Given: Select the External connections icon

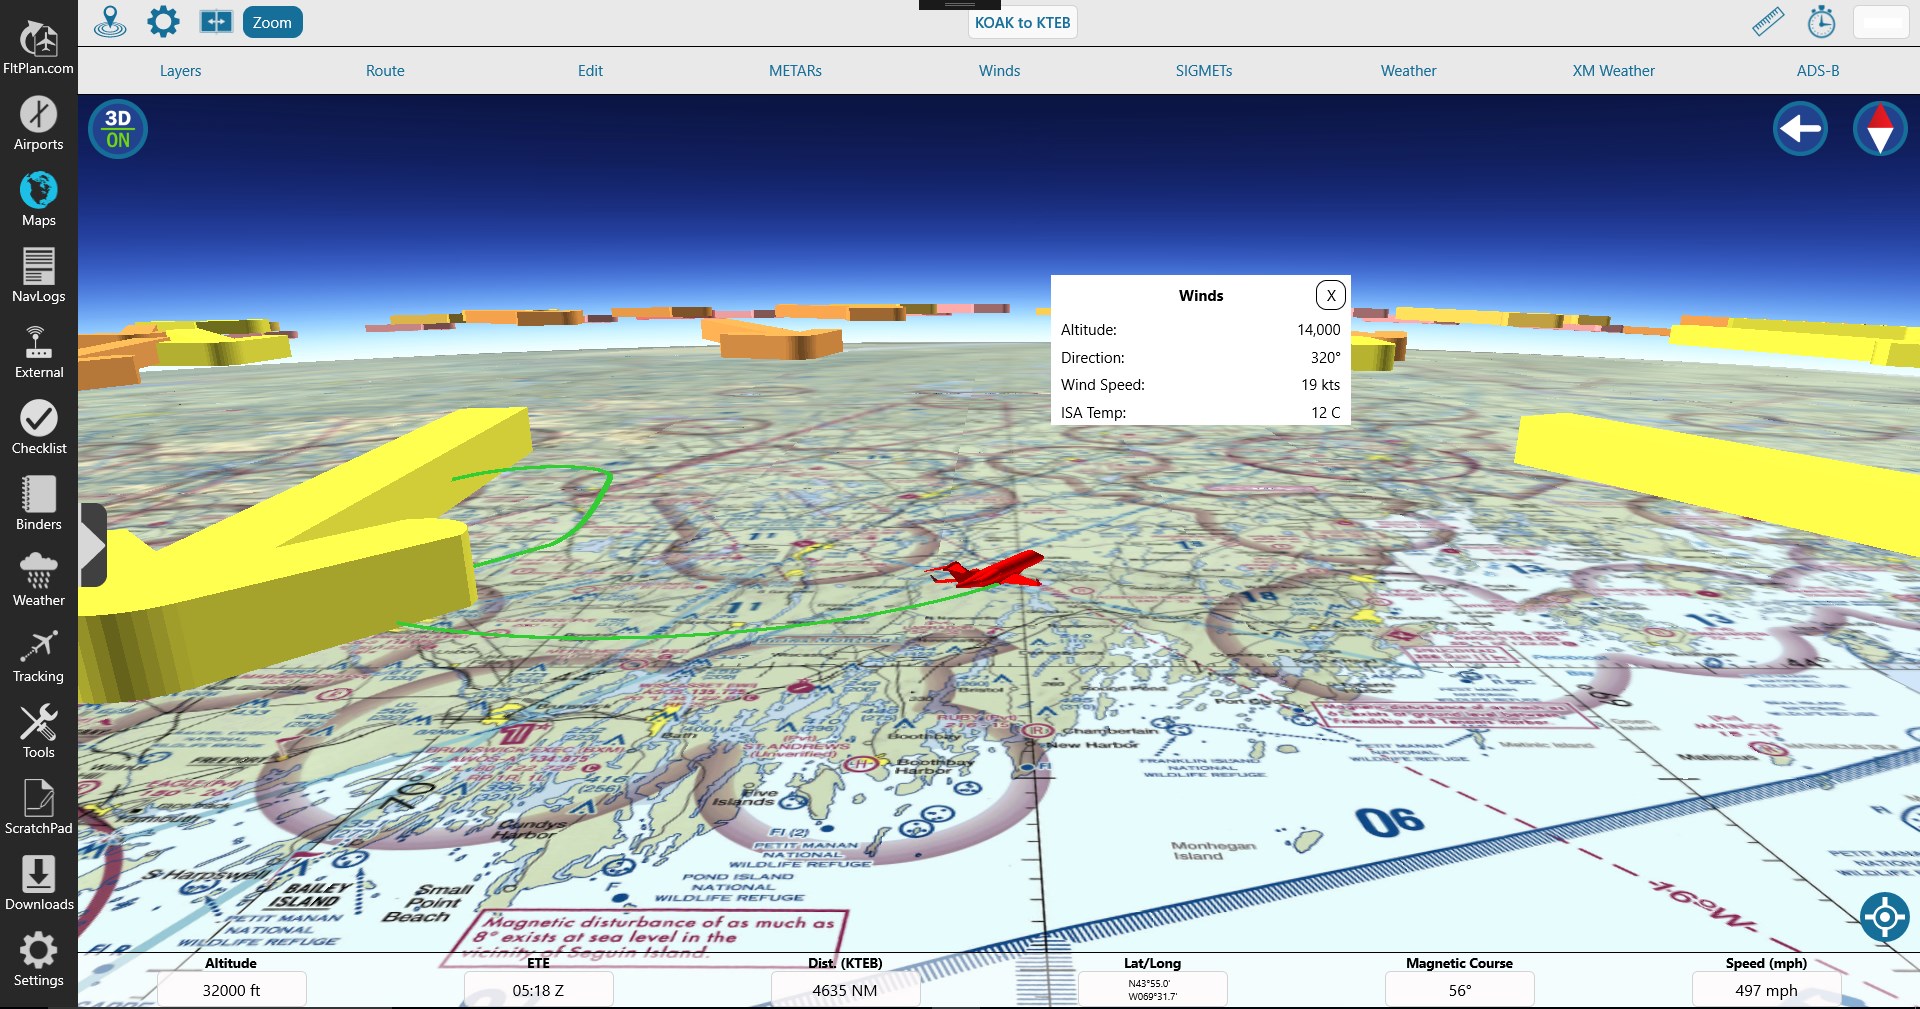Looking at the screenshot, I should coord(38,348).
